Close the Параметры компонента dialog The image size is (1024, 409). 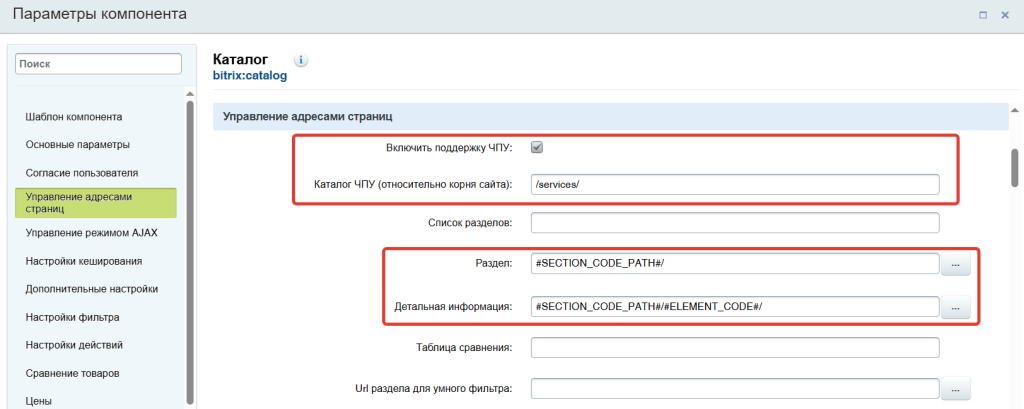coord(1005,15)
